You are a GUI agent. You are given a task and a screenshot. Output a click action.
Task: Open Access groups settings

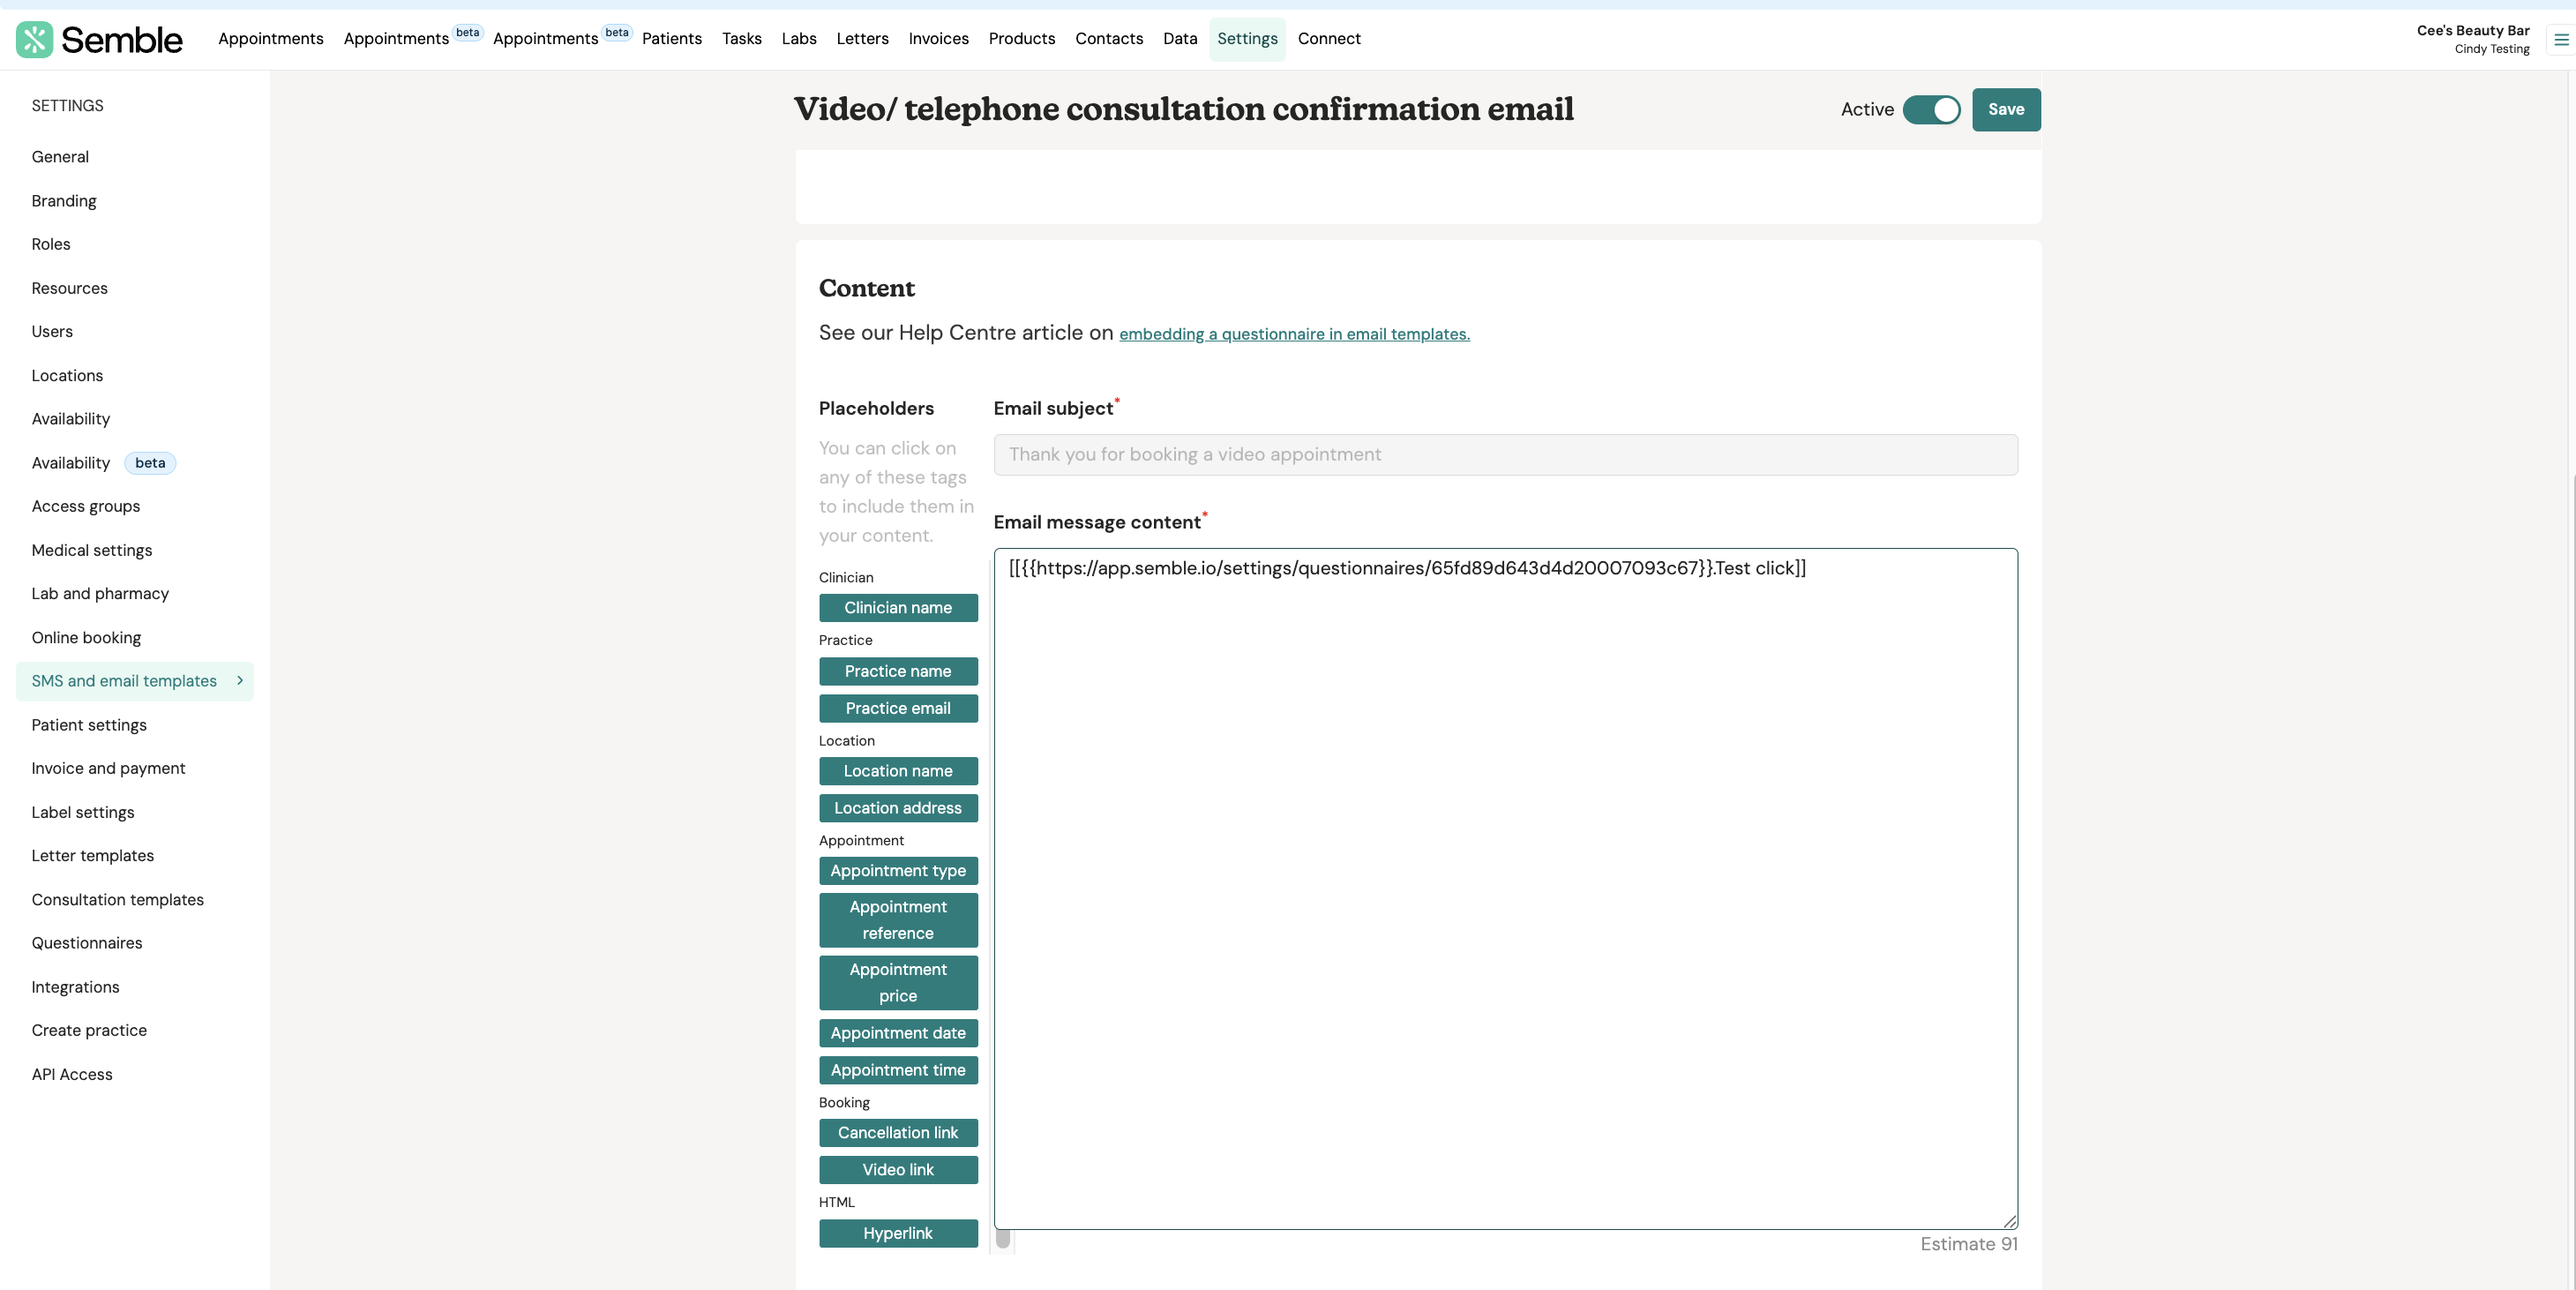(x=86, y=506)
